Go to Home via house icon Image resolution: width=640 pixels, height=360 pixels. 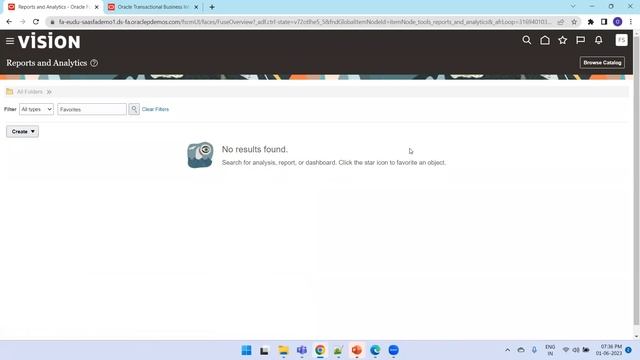pos(544,40)
